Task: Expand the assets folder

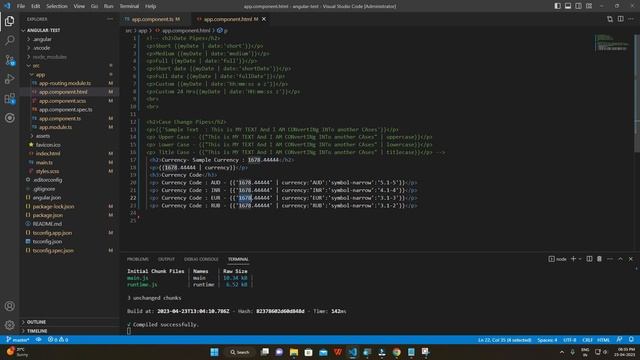Action: (x=42, y=136)
